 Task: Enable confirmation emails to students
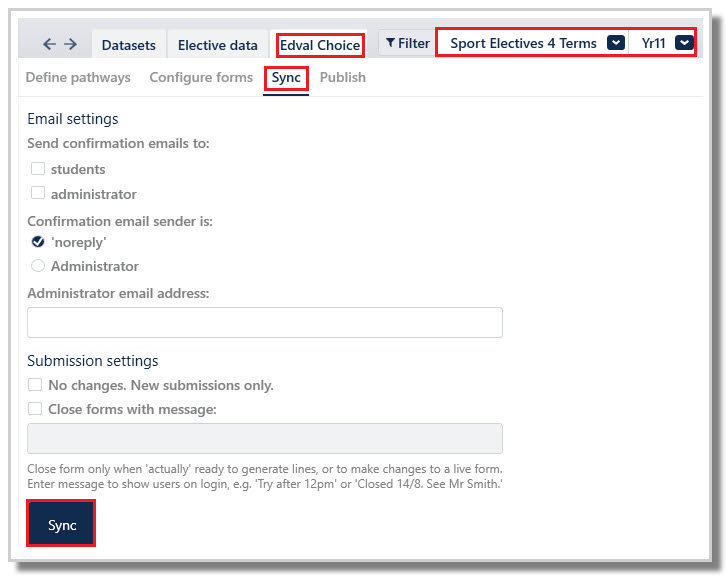click(38, 168)
